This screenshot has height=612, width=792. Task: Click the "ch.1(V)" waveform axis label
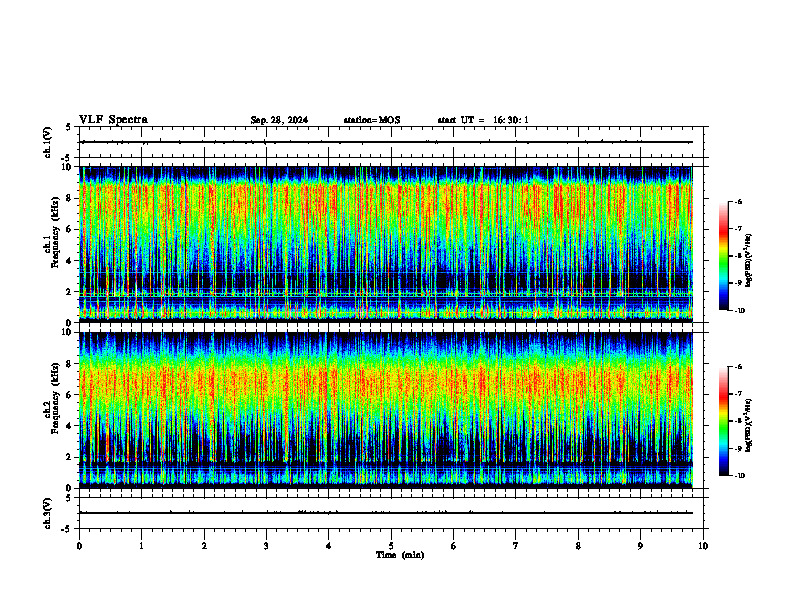pos(48,142)
